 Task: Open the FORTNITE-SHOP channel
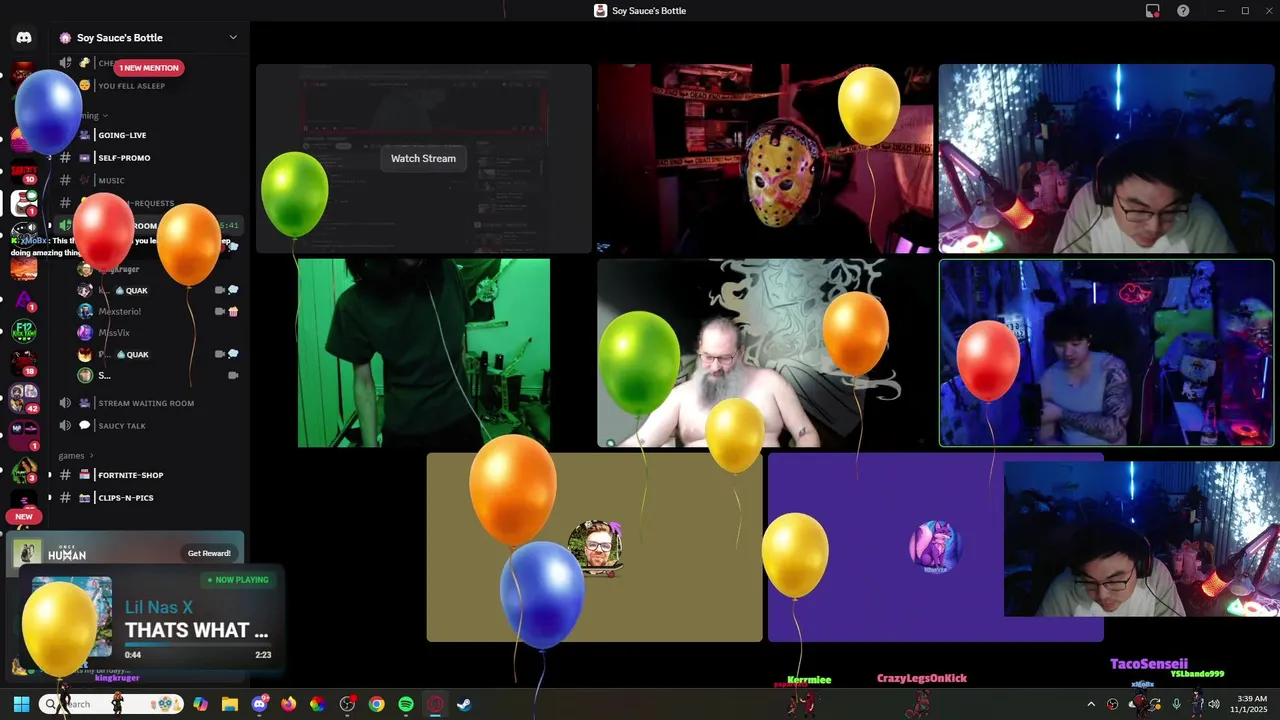tap(130, 475)
